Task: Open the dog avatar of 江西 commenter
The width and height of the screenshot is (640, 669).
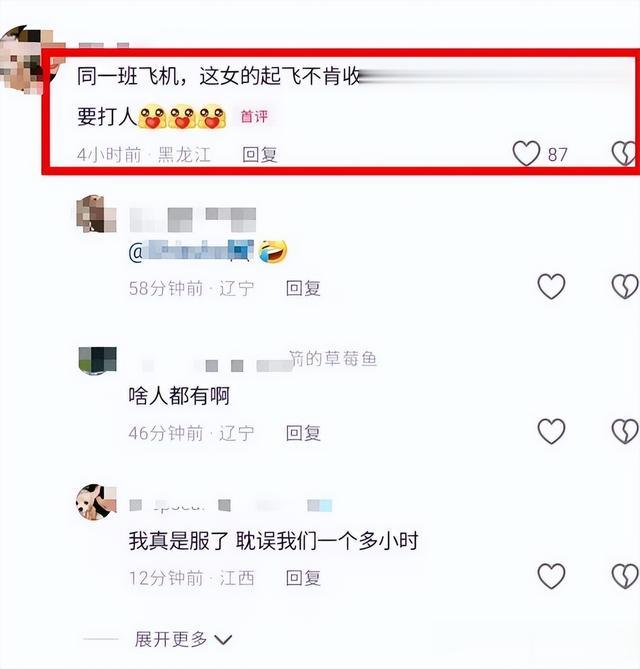Action: pyautogui.click(x=96, y=502)
